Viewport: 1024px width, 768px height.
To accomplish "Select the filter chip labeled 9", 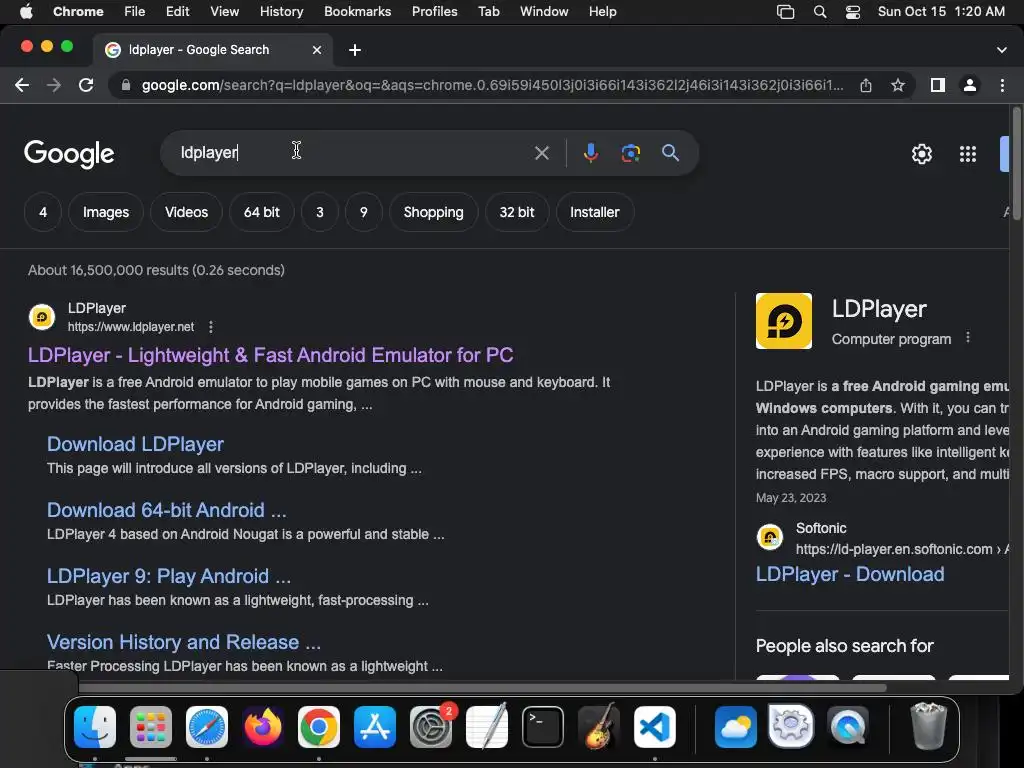I will (x=364, y=212).
